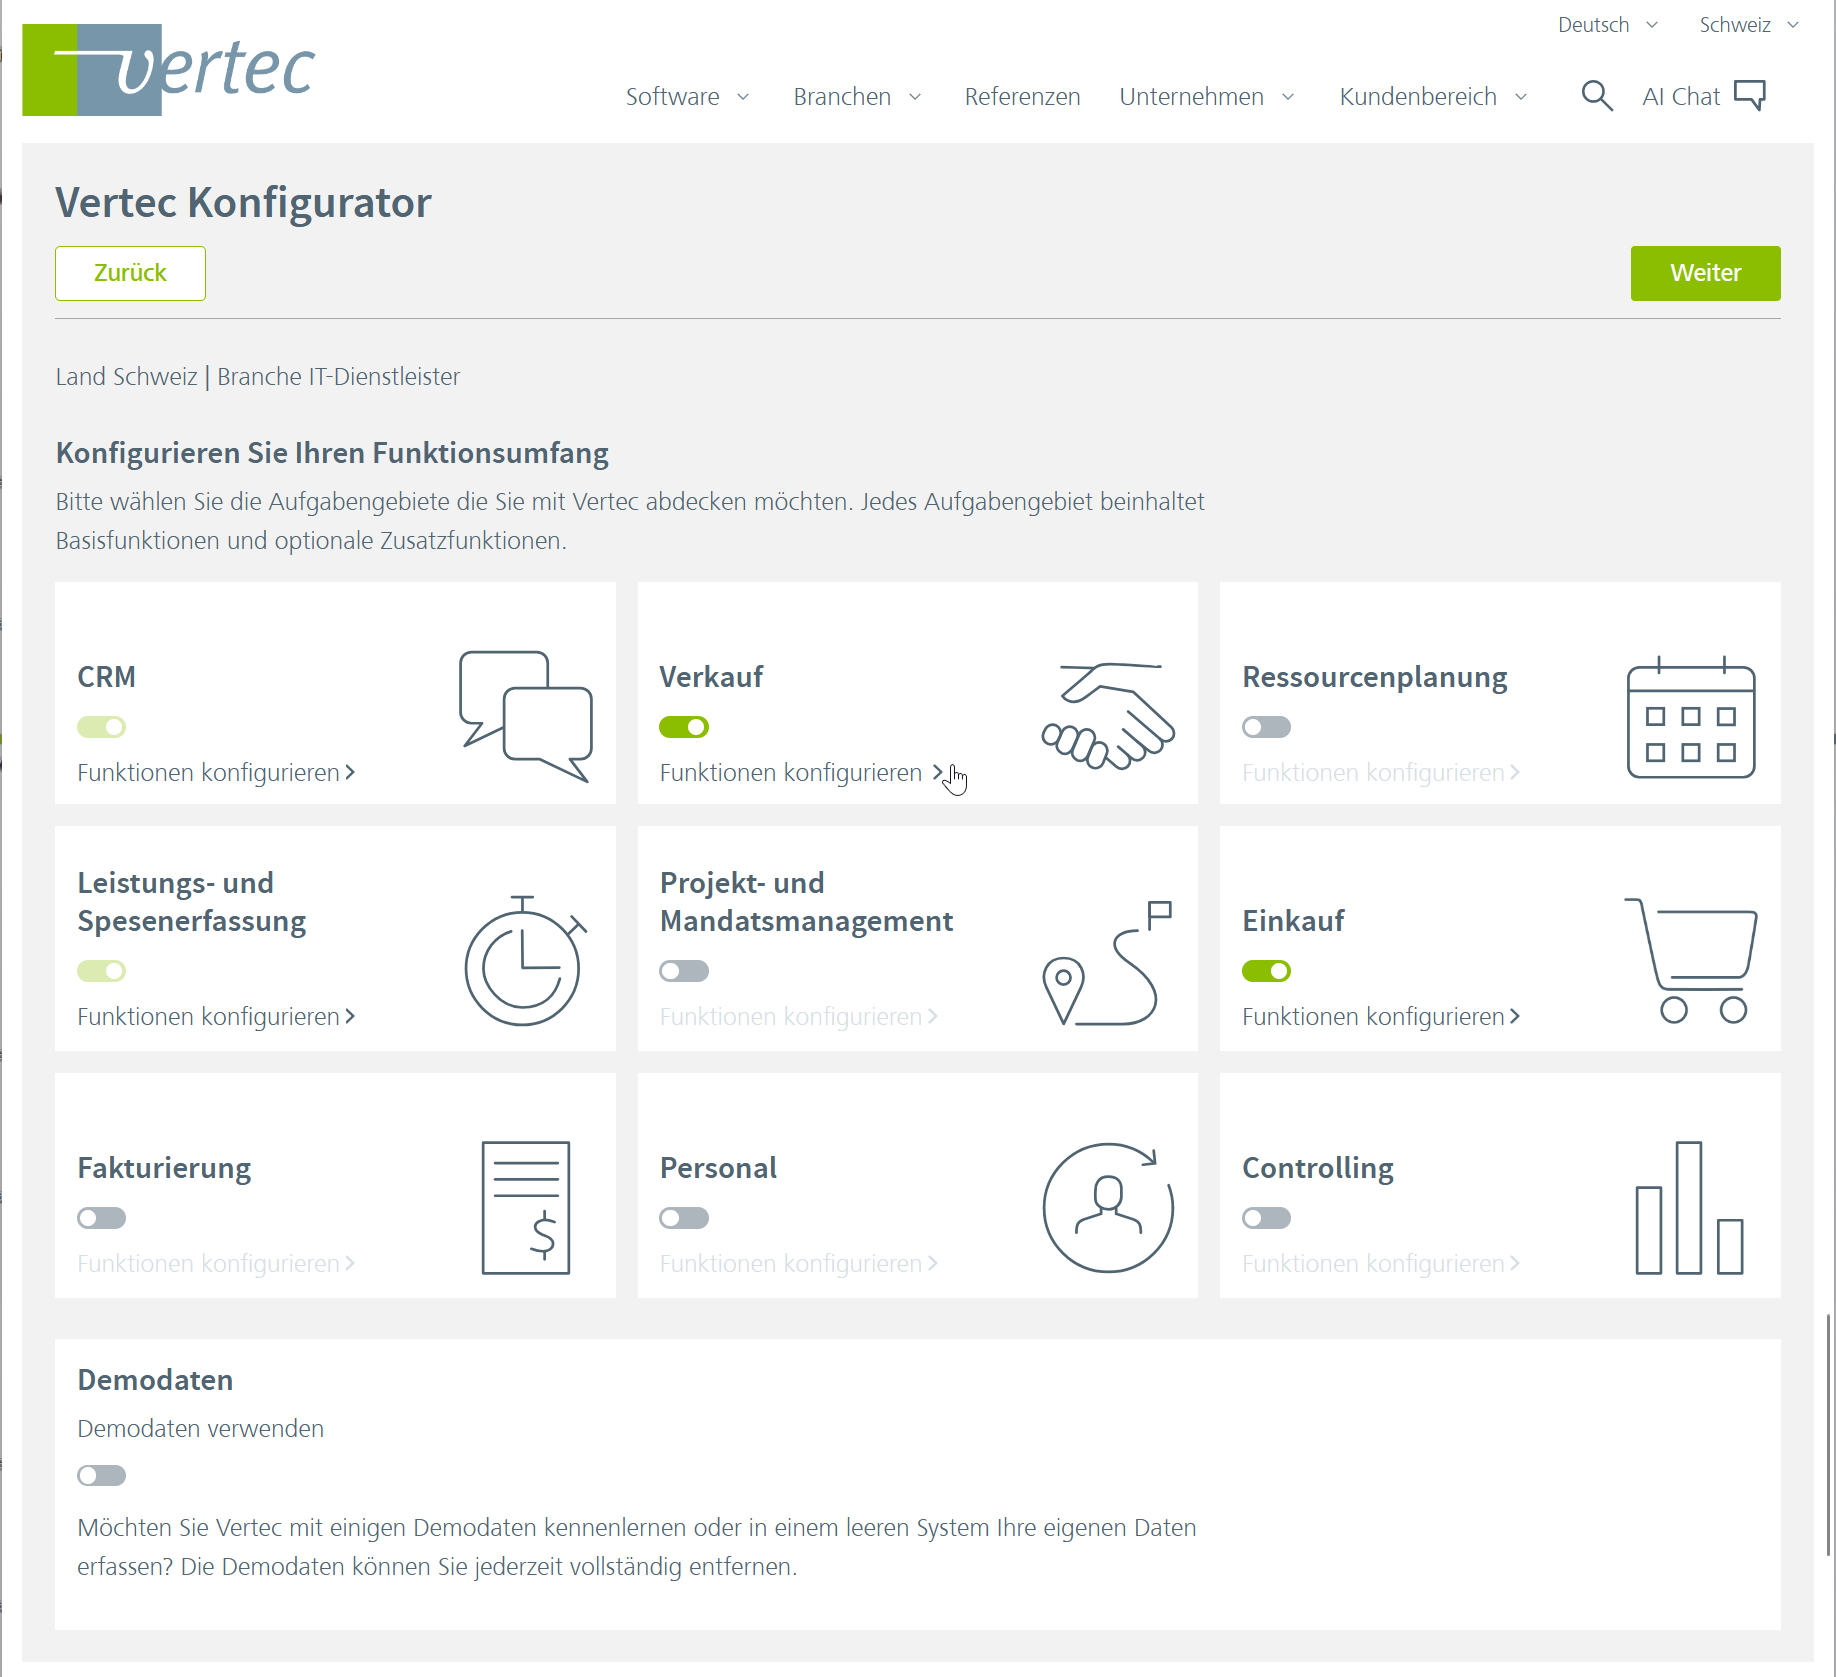Click the Verkauf handshake icon

pyautogui.click(x=1108, y=715)
